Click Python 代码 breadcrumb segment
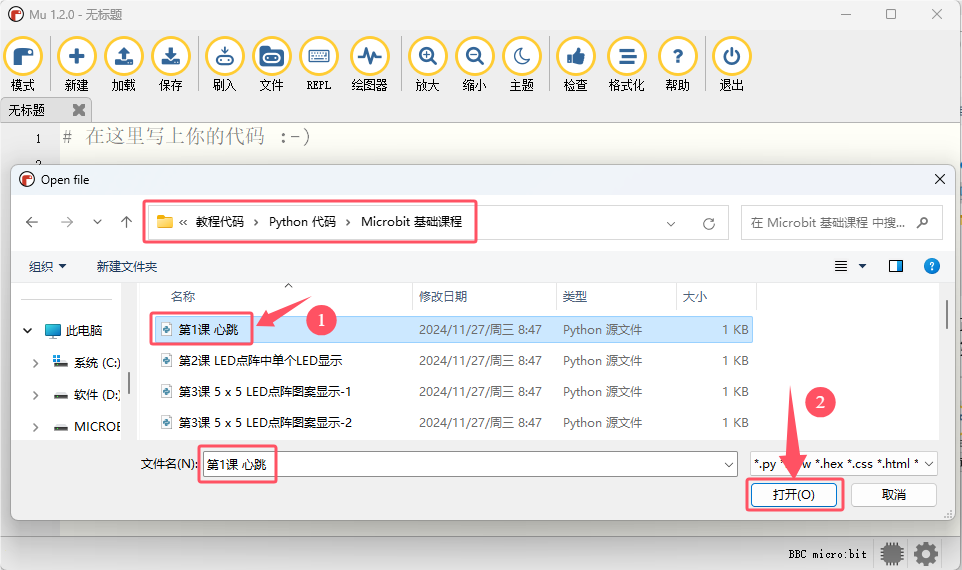This screenshot has height=570, width=962. [302, 222]
